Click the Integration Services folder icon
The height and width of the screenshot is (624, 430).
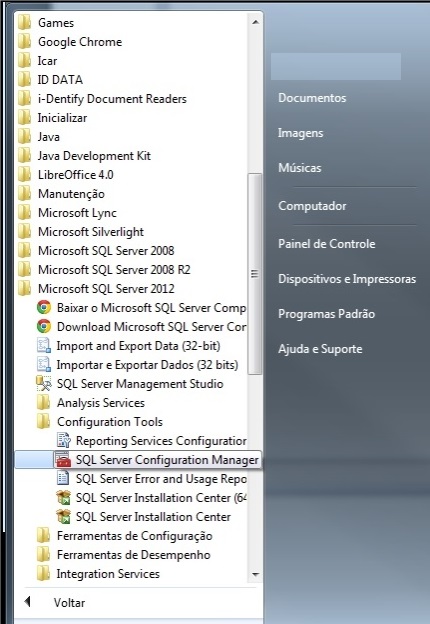[43, 574]
